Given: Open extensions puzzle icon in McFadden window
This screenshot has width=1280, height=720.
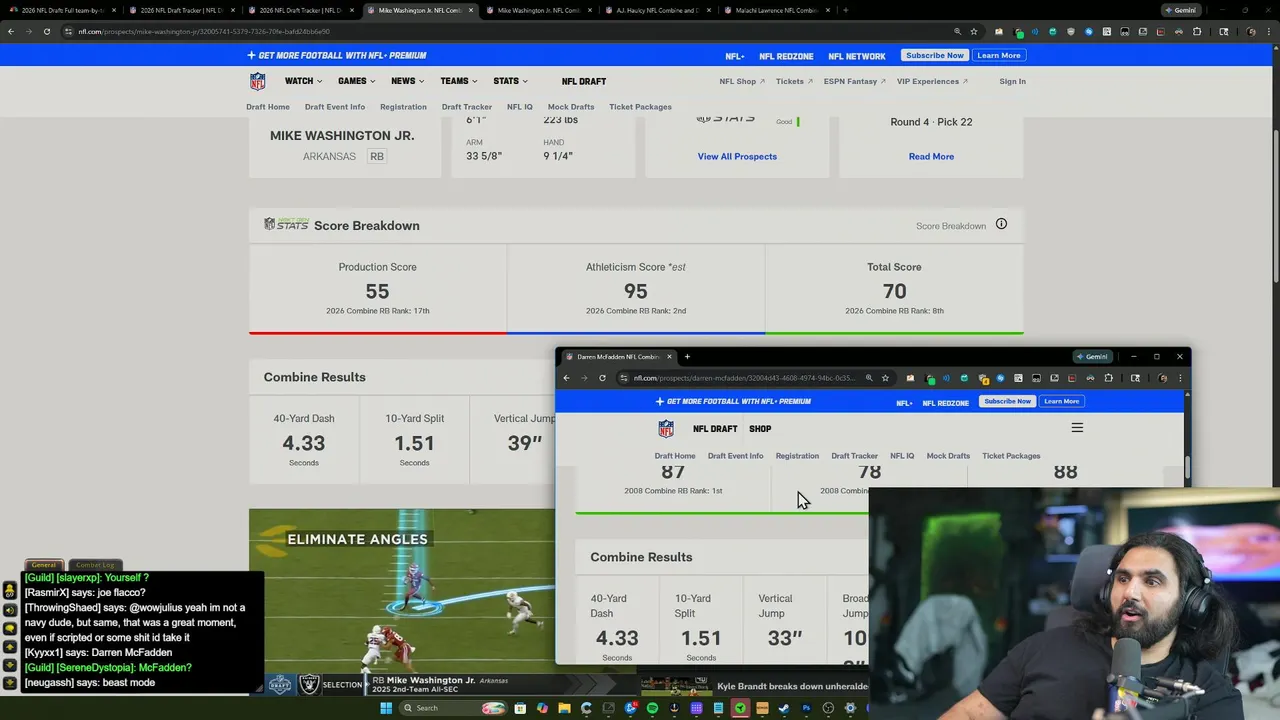Looking at the screenshot, I should [x=1108, y=378].
